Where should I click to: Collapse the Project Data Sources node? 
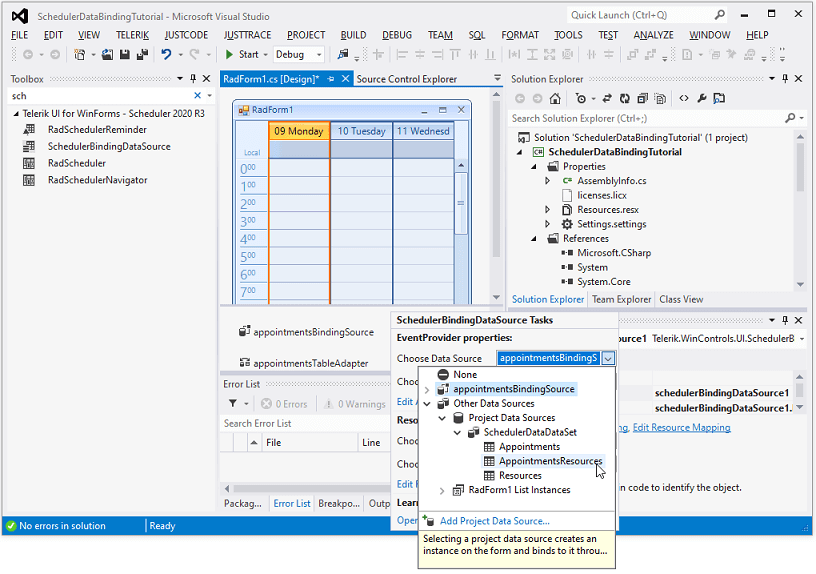442,418
